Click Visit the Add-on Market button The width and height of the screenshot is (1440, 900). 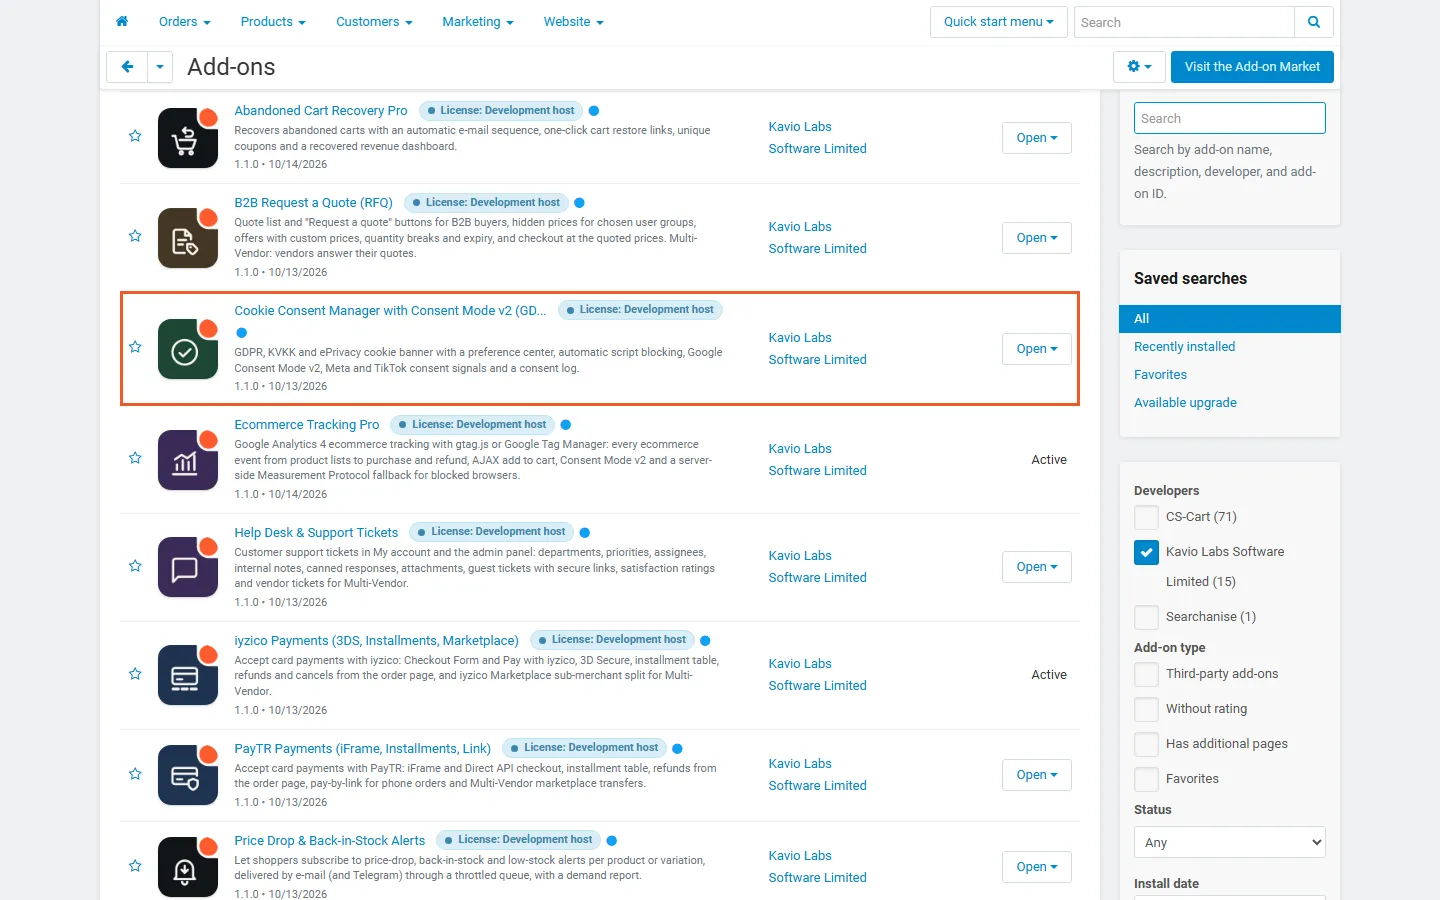click(x=1252, y=67)
